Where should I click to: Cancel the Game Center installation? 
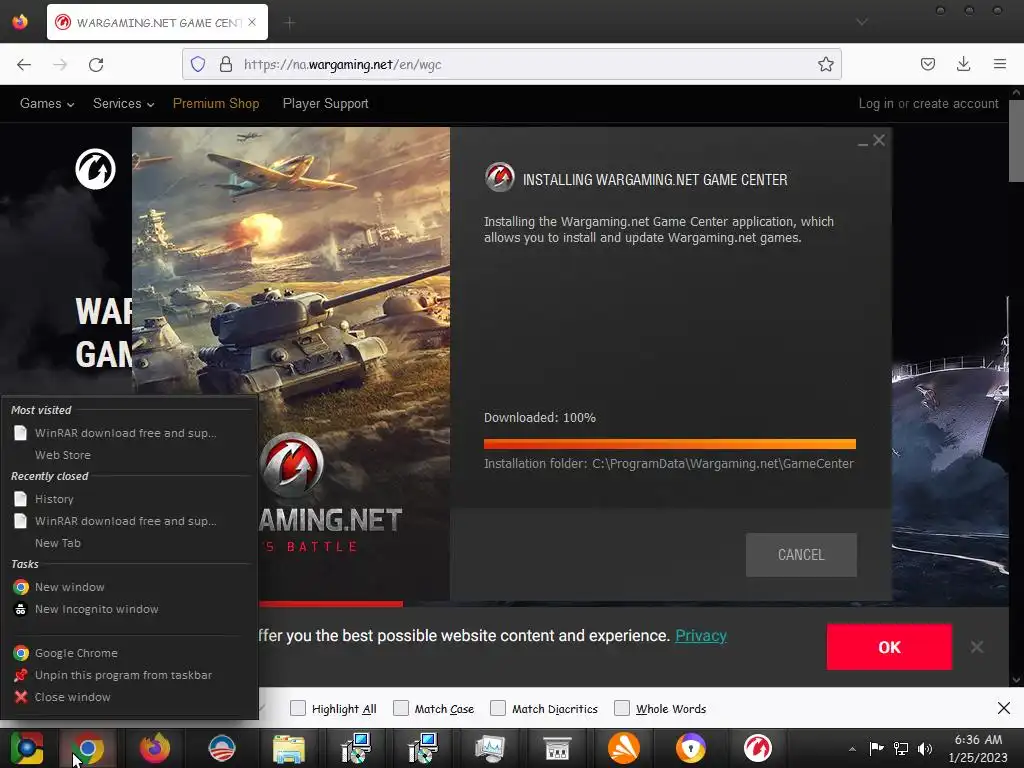click(x=801, y=554)
